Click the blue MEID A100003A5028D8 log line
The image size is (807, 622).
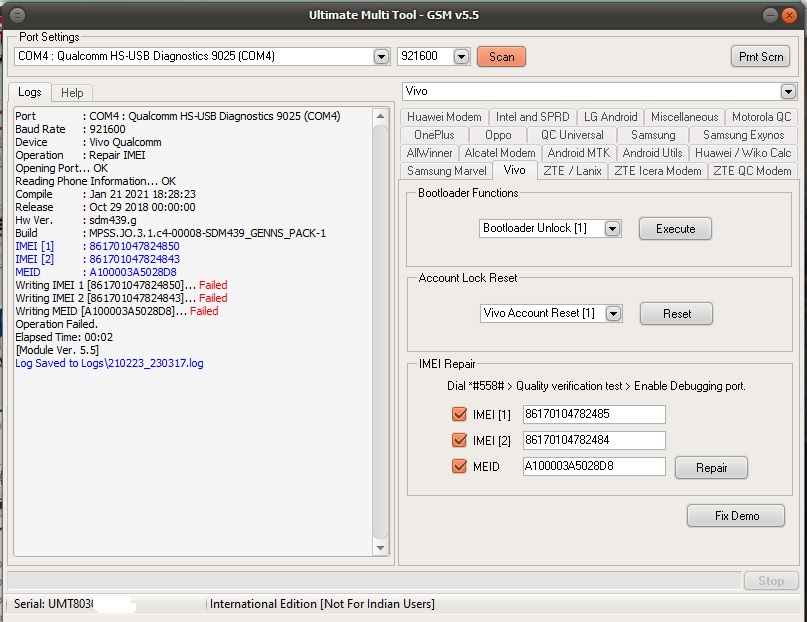click(x=96, y=272)
